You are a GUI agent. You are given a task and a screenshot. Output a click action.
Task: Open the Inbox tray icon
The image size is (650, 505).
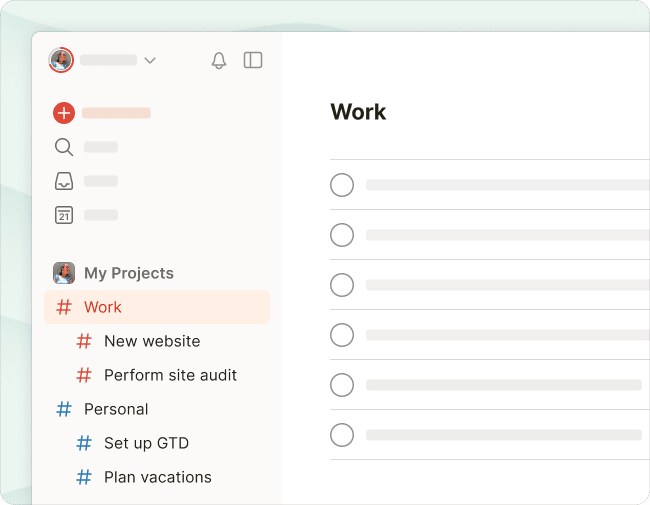coord(64,181)
